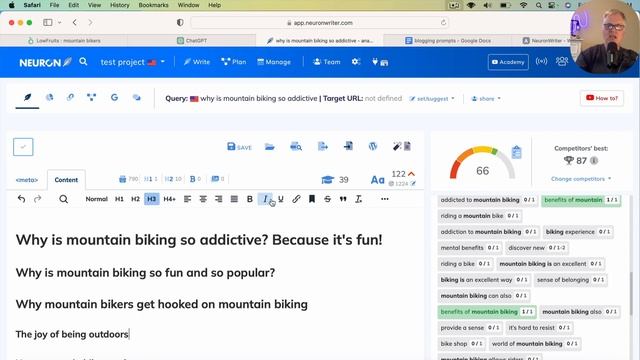The height and width of the screenshot is (360, 640).
Task: Apply H2 heading style
Action: [135, 199]
